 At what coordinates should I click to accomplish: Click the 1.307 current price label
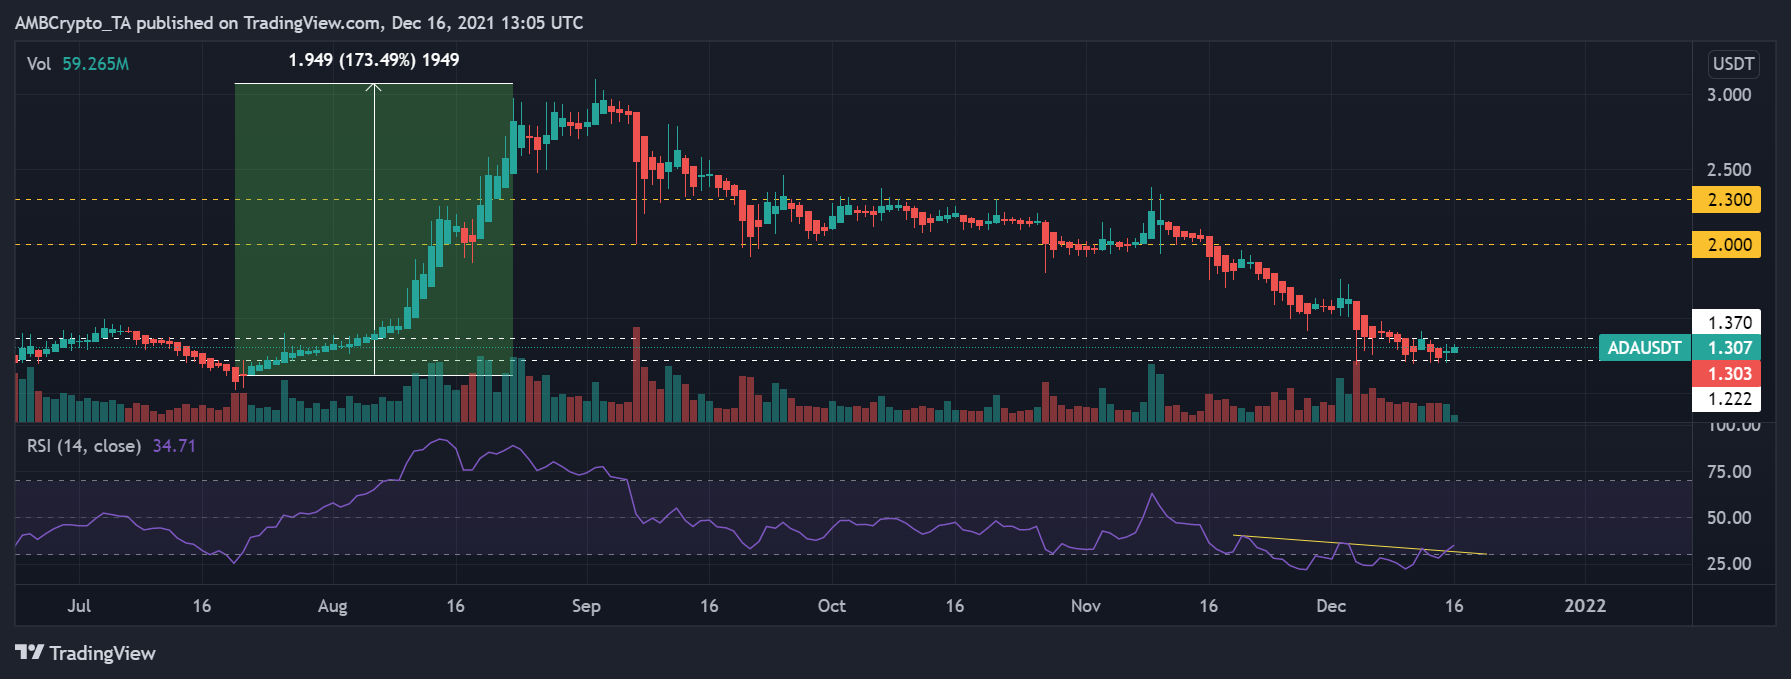tap(1726, 348)
